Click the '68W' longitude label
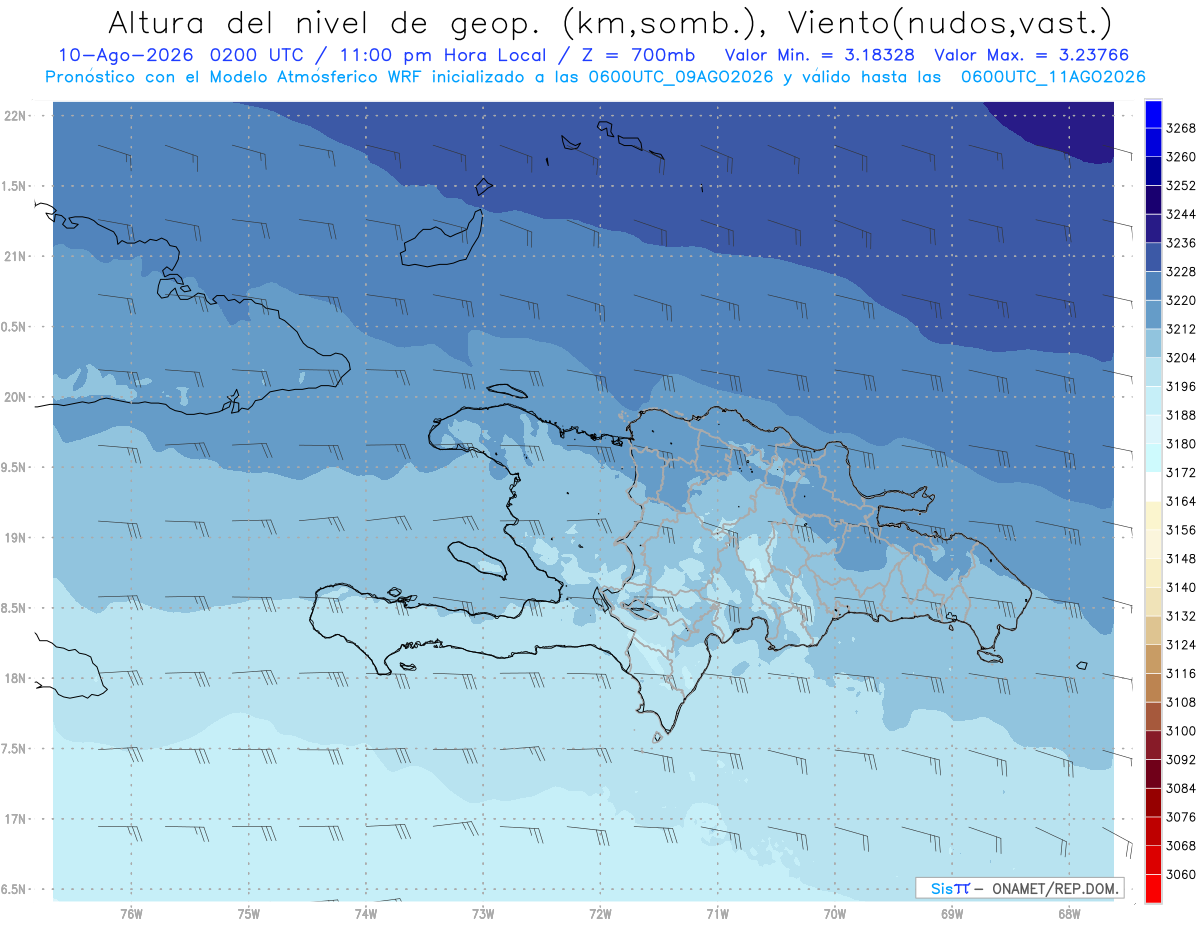 (x=1069, y=913)
